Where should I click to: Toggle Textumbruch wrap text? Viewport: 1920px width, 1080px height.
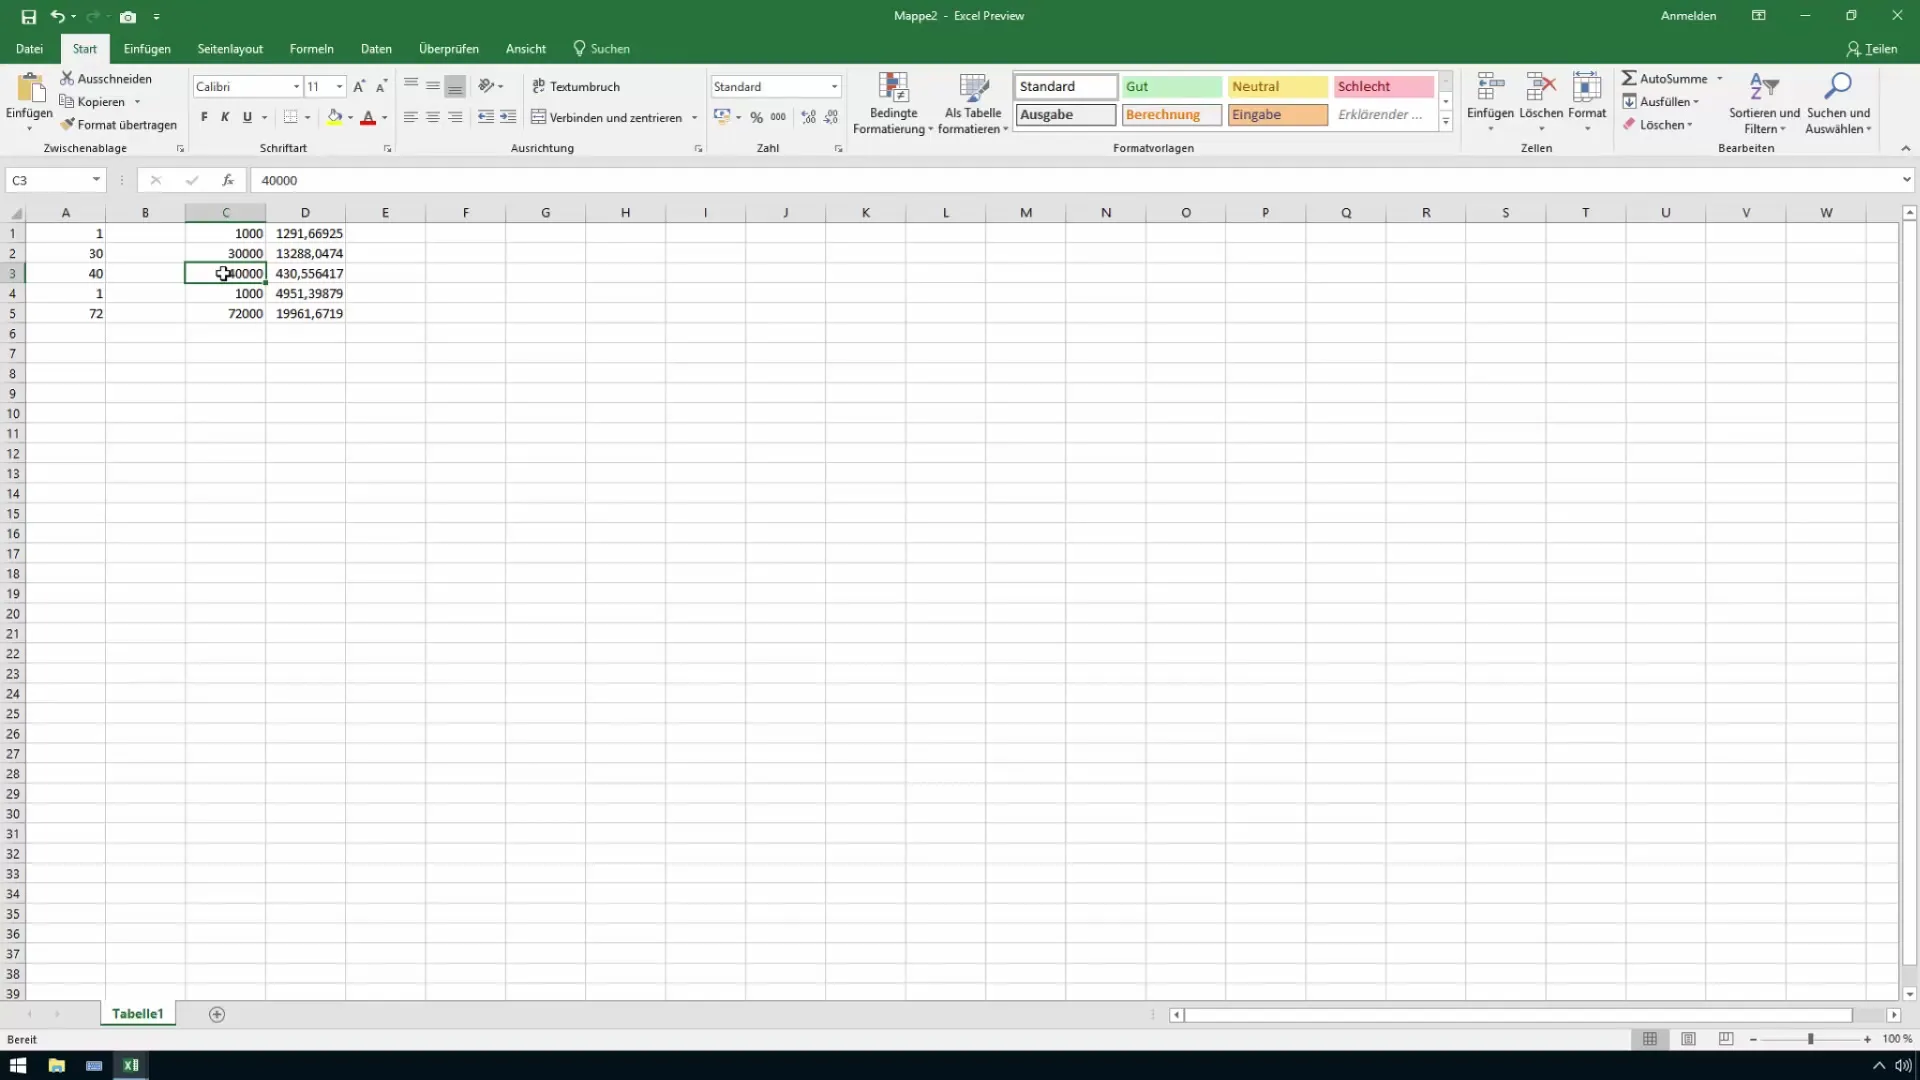(576, 86)
